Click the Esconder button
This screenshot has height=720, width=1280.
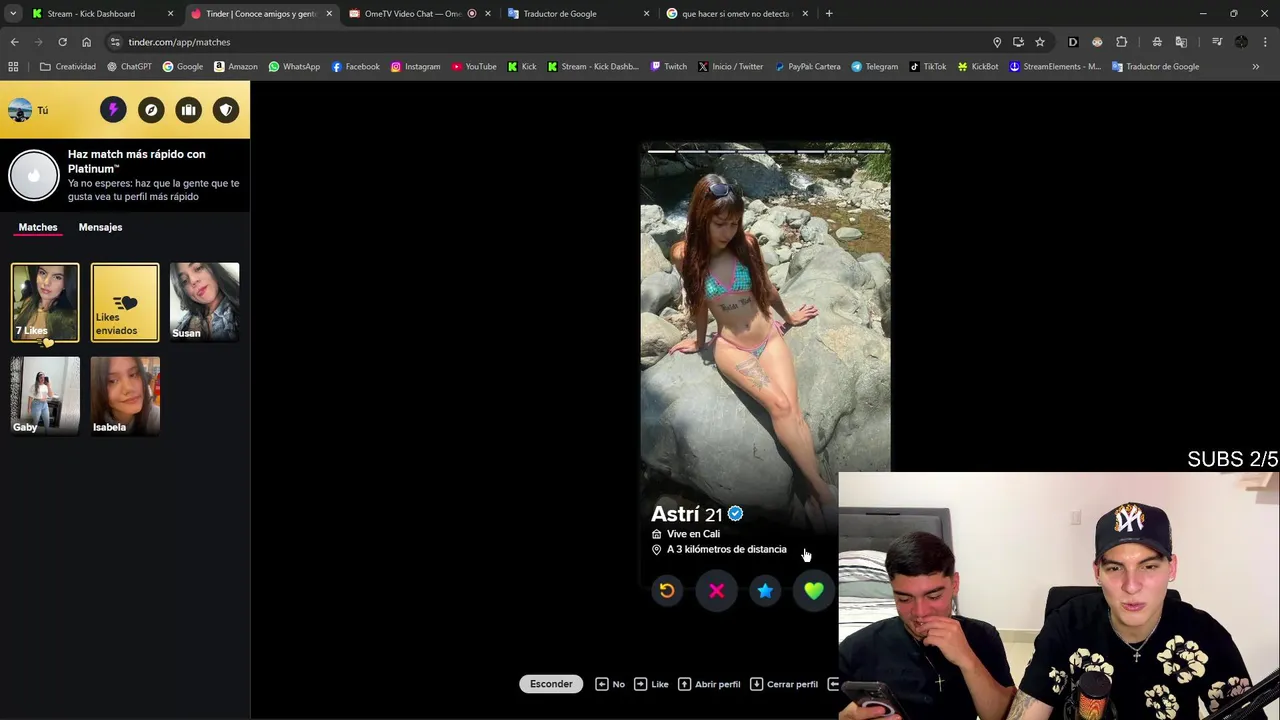[551, 684]
